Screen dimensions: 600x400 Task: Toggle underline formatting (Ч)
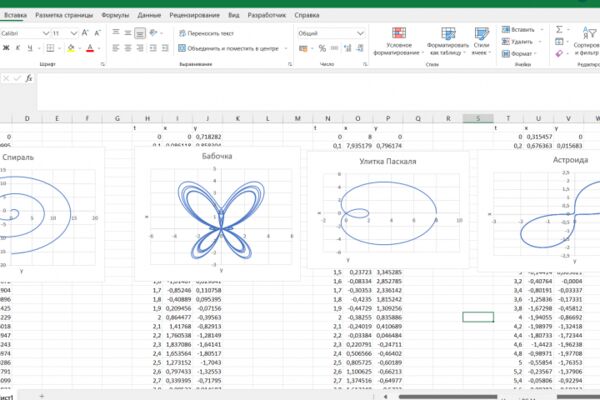[x=30, y=48]
